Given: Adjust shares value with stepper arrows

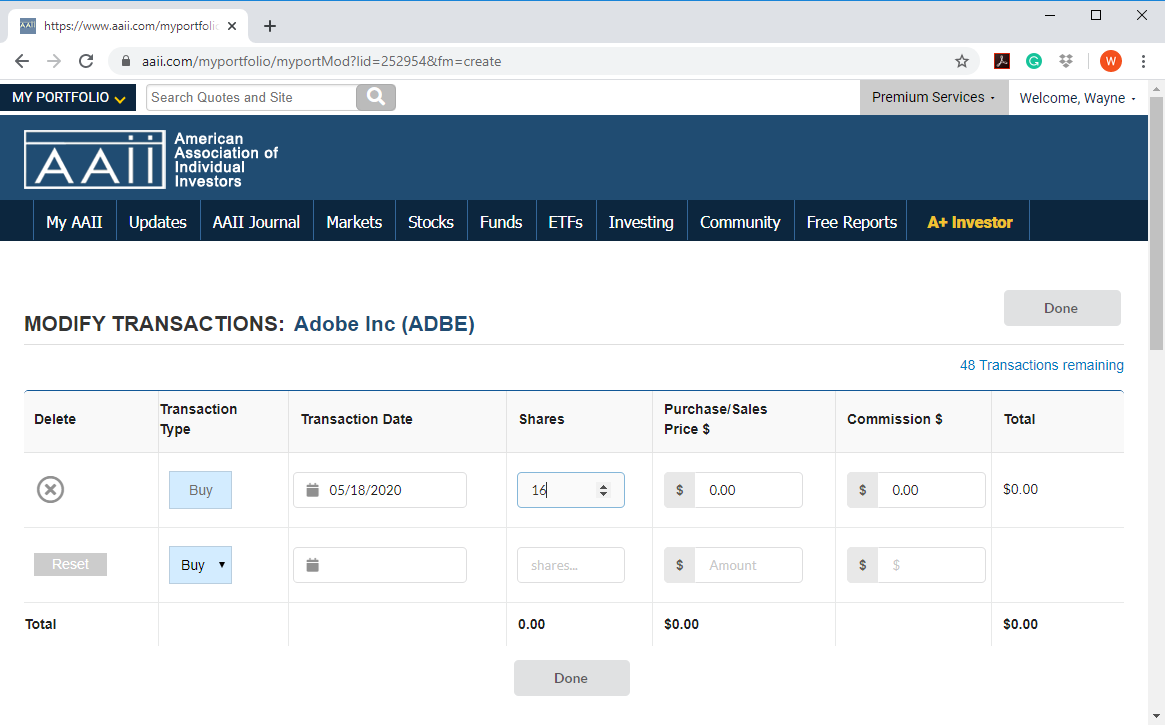Looking at the screenshot, I should (603, 490).
